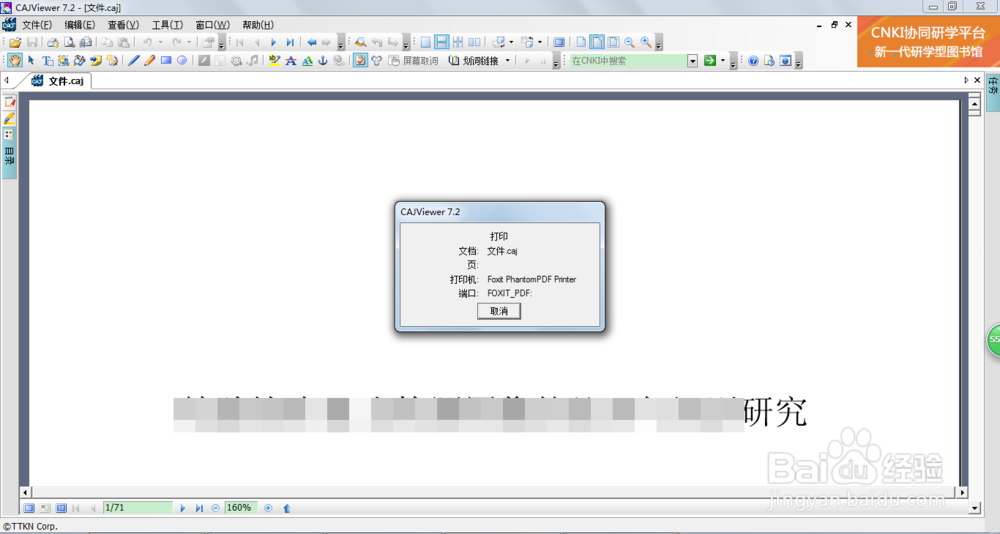Viewport: 1000px width, 534px height.
Task: Click the Print icon in the top toolbar
Action: coord(53,42)
